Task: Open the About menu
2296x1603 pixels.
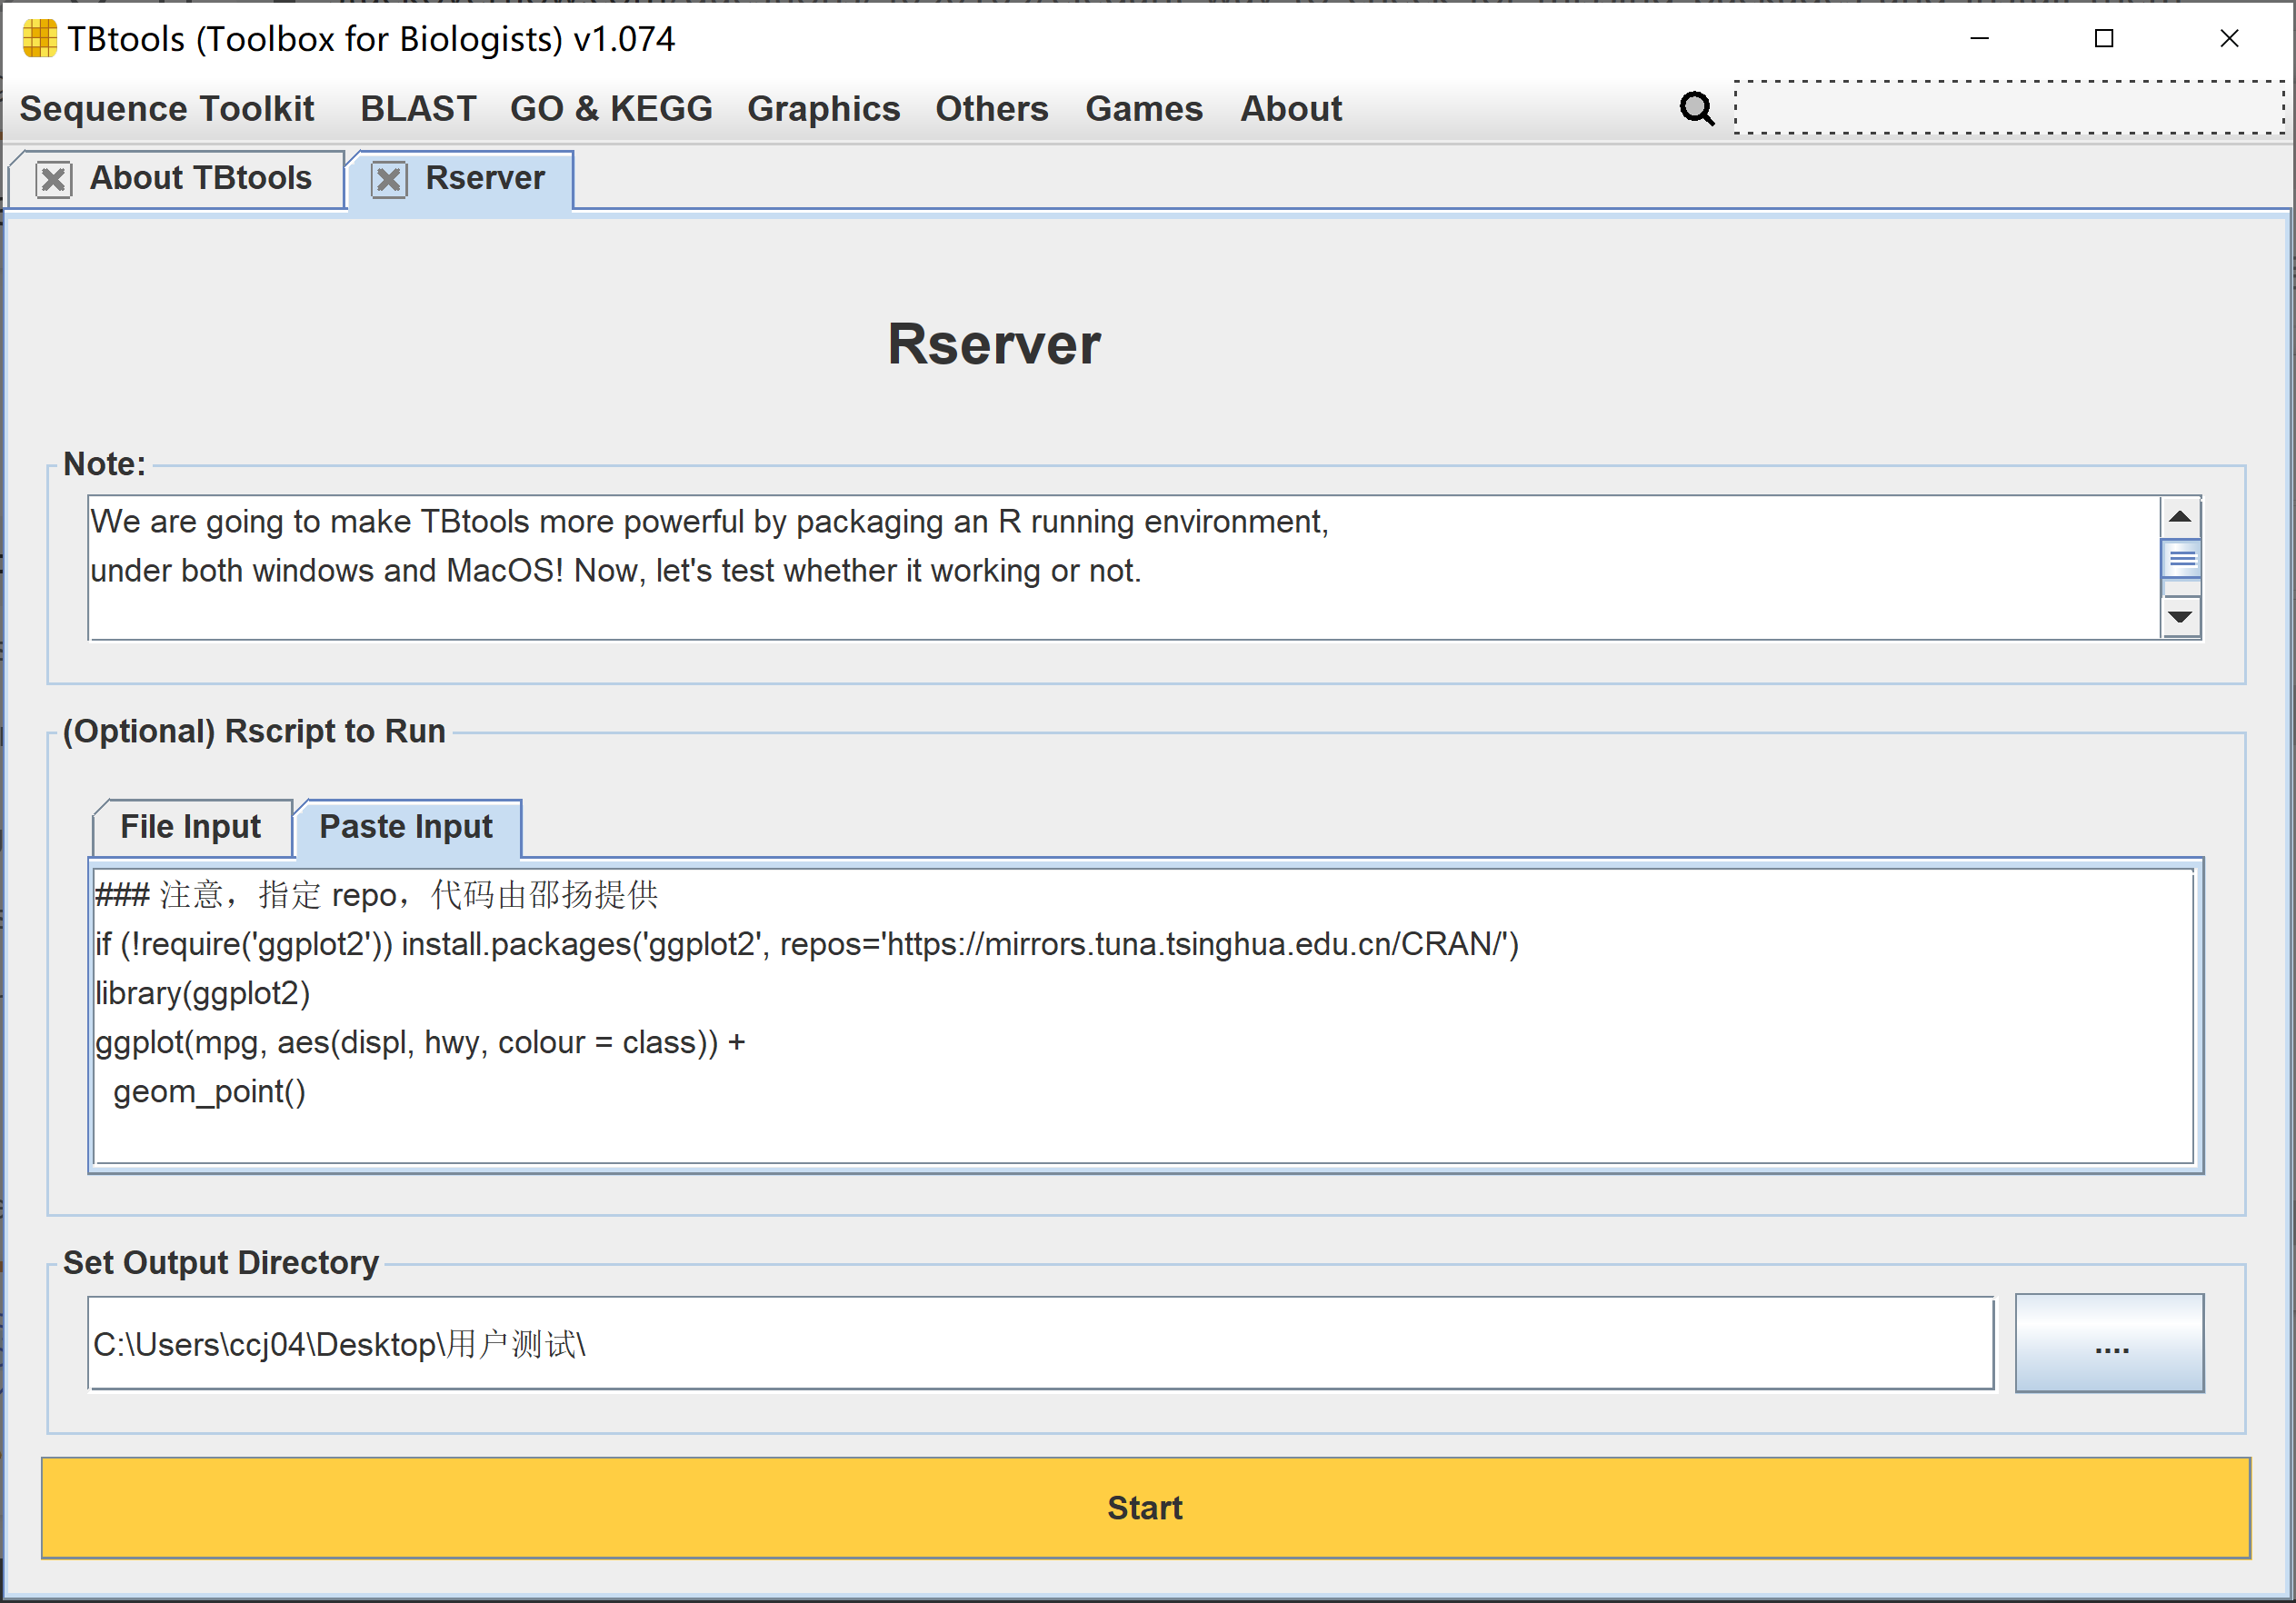Action: [1291, 108]
